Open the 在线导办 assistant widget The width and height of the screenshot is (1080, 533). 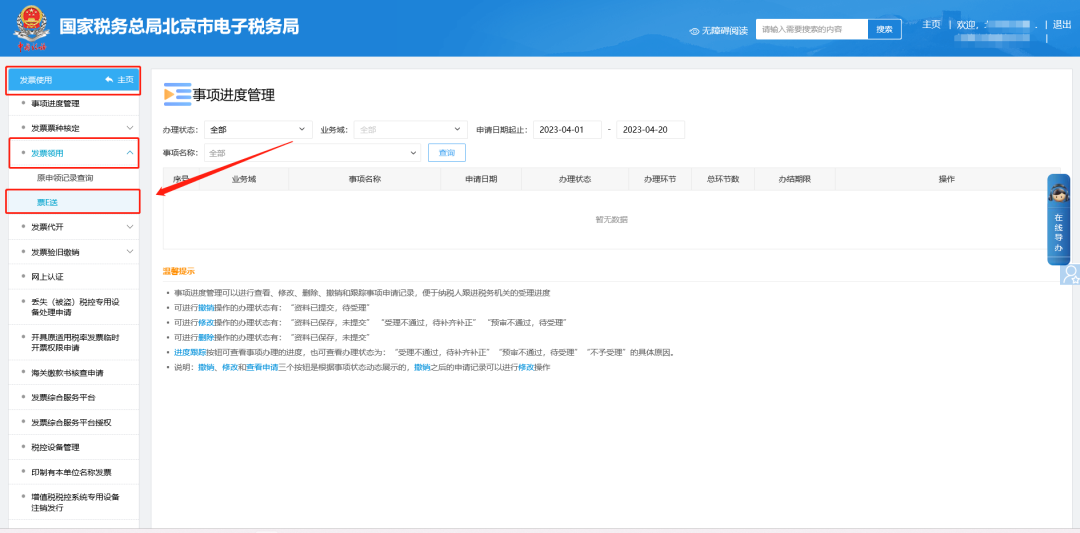point(1059,220)
